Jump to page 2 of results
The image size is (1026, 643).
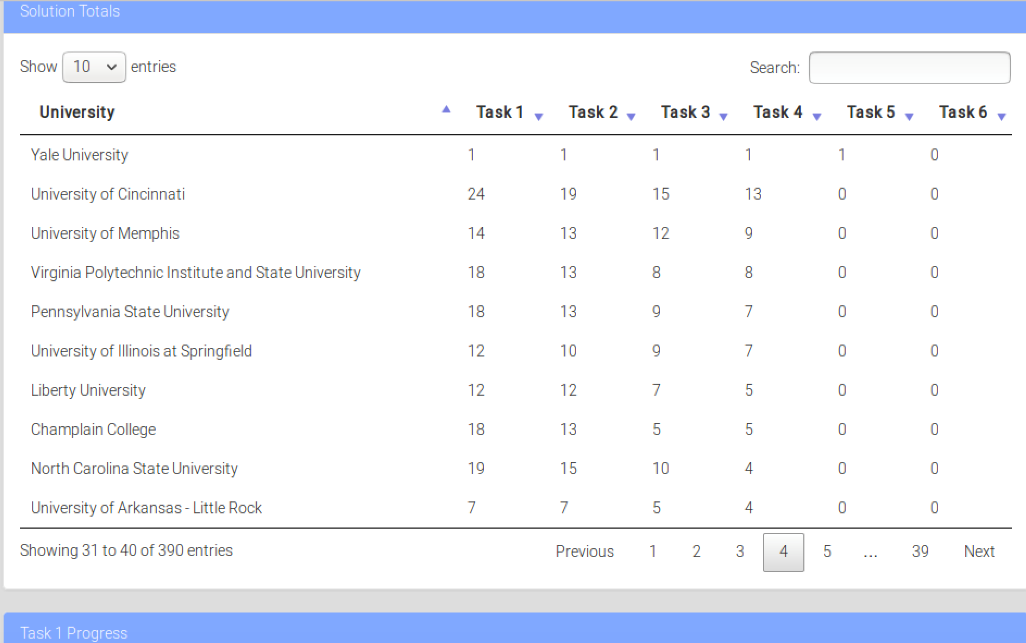click(x=697, y=552)
